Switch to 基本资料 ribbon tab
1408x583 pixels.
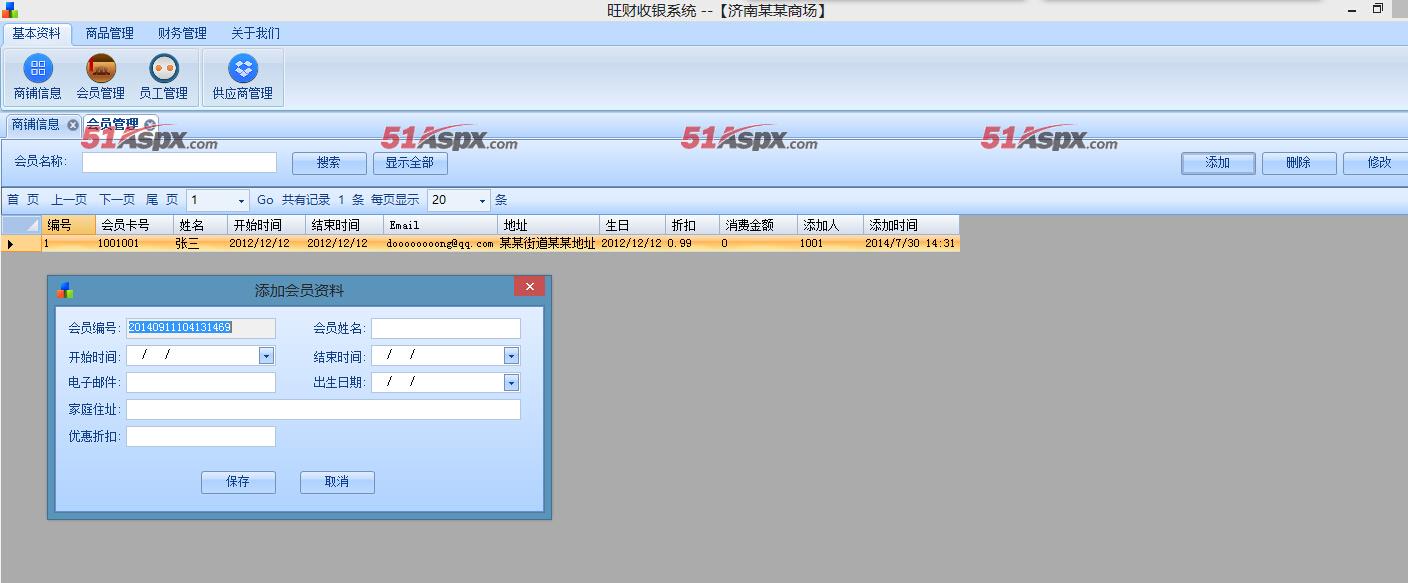(37, 33)
